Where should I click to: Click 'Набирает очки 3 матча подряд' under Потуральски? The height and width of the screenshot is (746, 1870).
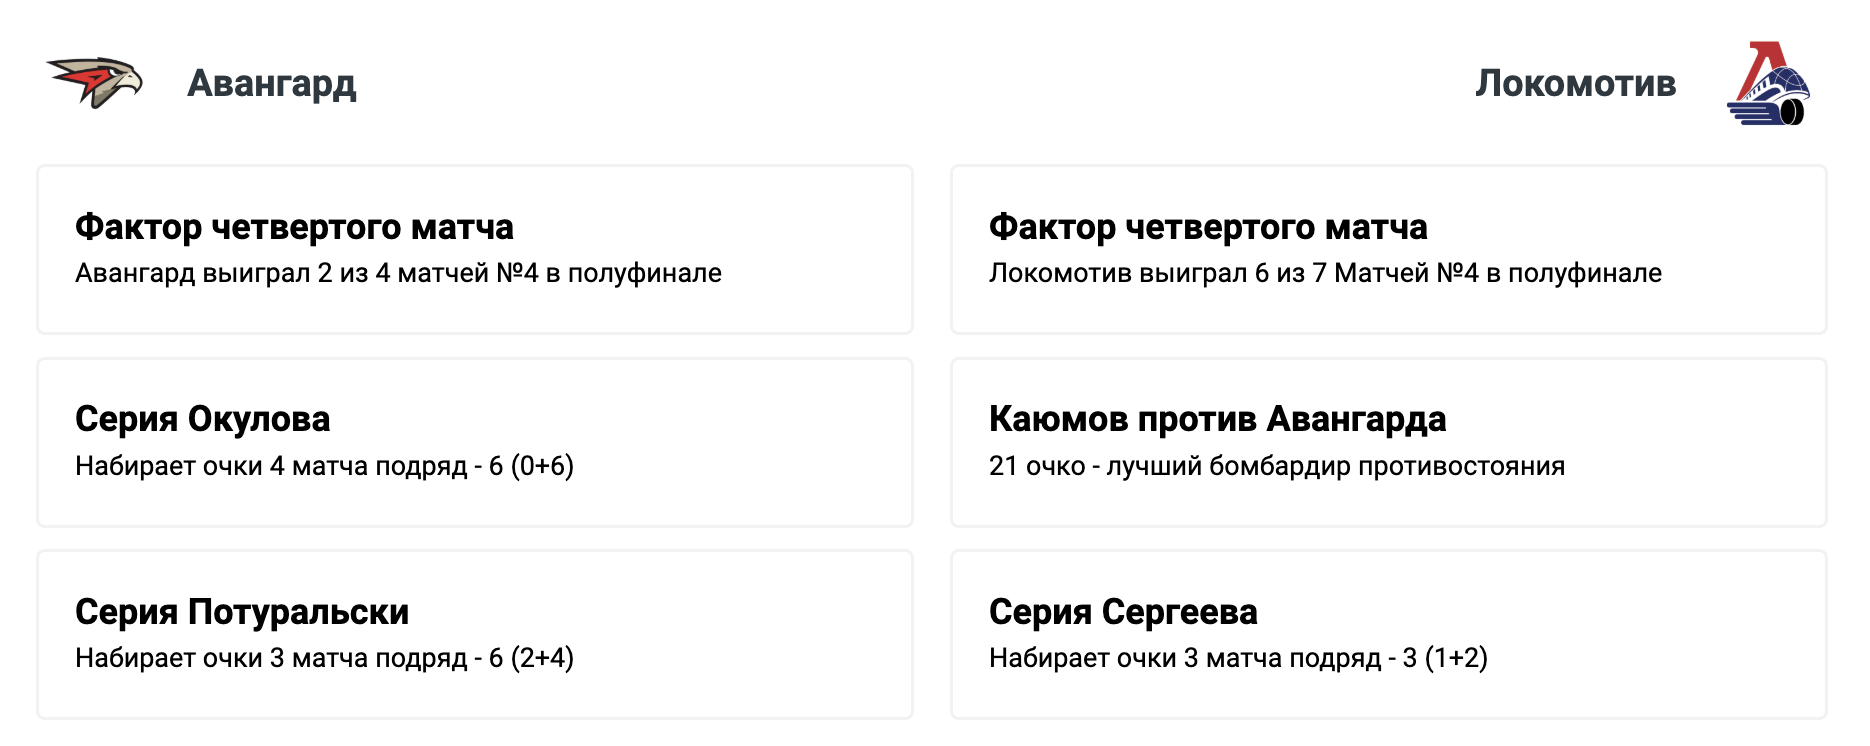tap(271, 658)
